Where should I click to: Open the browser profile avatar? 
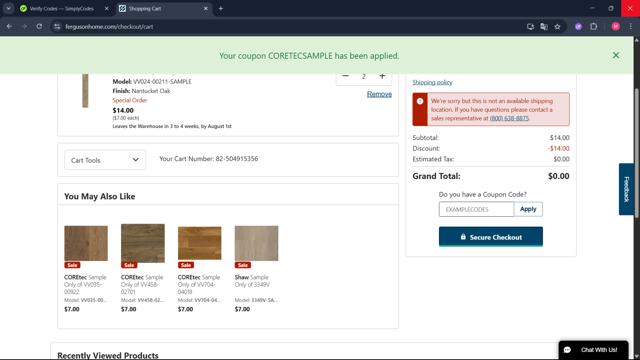pos(616,27)
